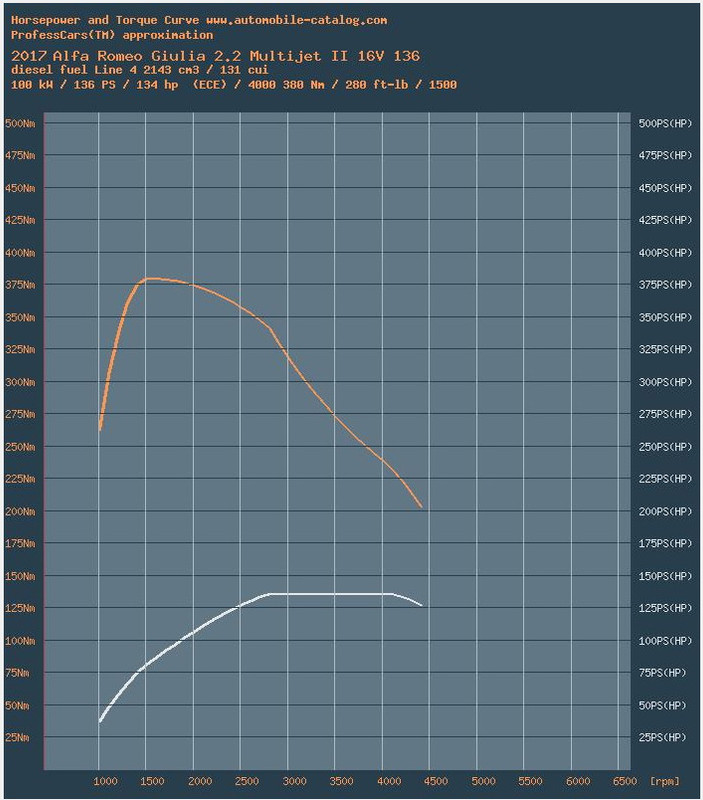Viewport: 703px width, 800px height.
Task: Click '2017 Alfa Romeo Giulia 2.2 Multijet' heading
Action: point(215,56)
